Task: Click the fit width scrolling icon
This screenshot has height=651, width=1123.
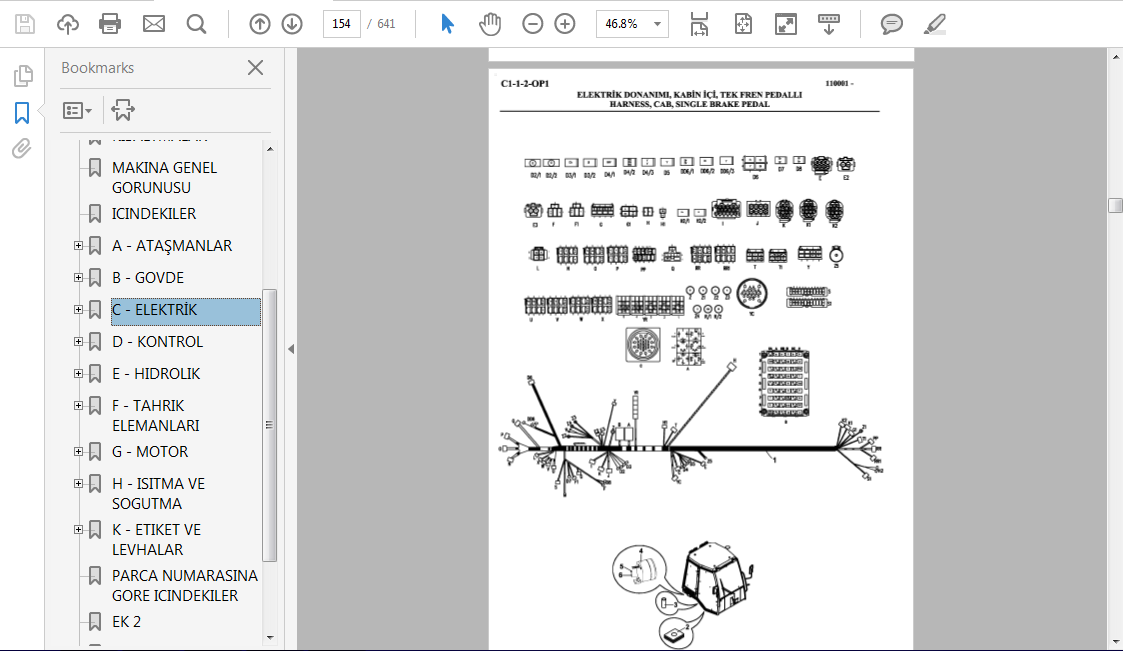Action: tap(699, 24)
